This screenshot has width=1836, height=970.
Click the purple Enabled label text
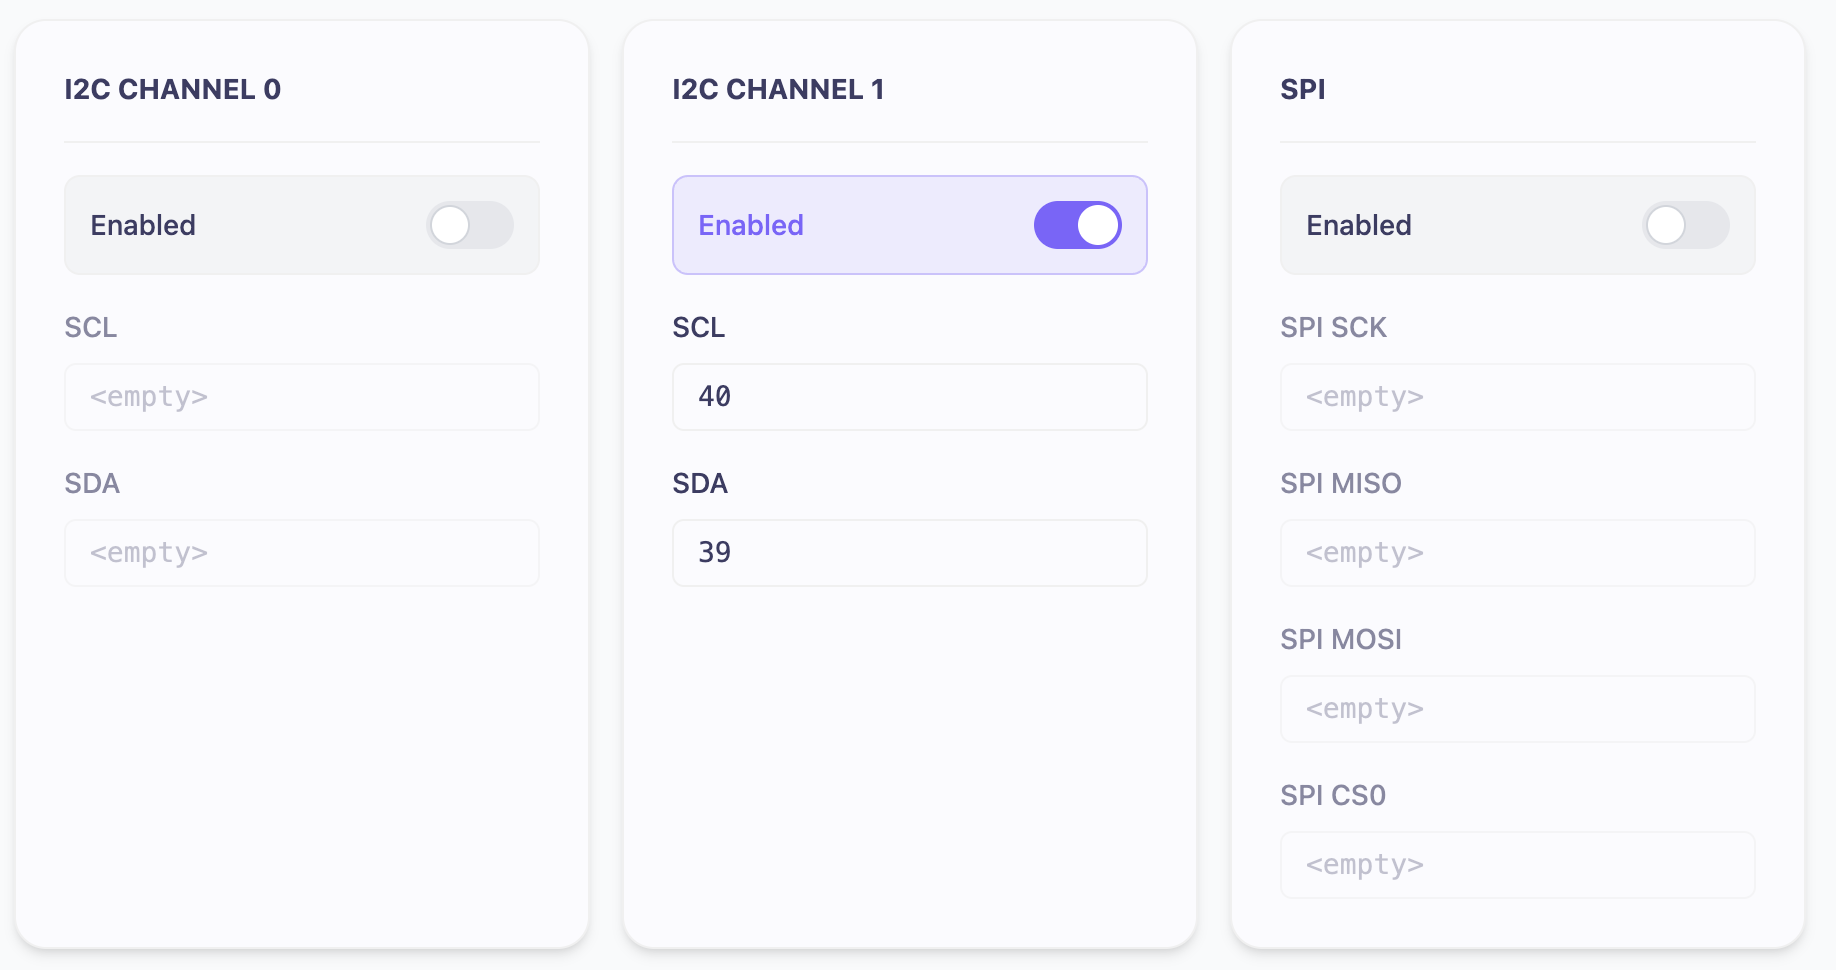751,225
